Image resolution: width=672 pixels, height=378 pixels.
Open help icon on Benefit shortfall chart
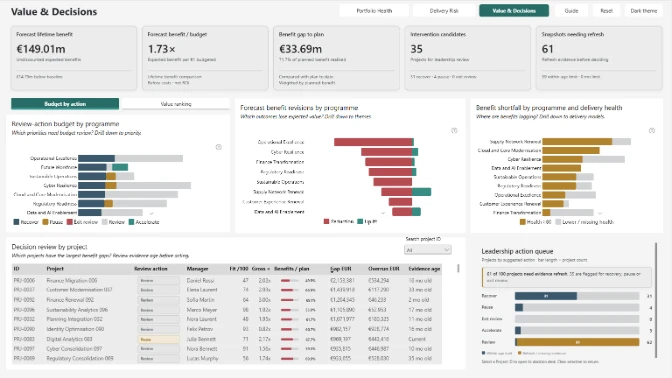tap(652, 131)
